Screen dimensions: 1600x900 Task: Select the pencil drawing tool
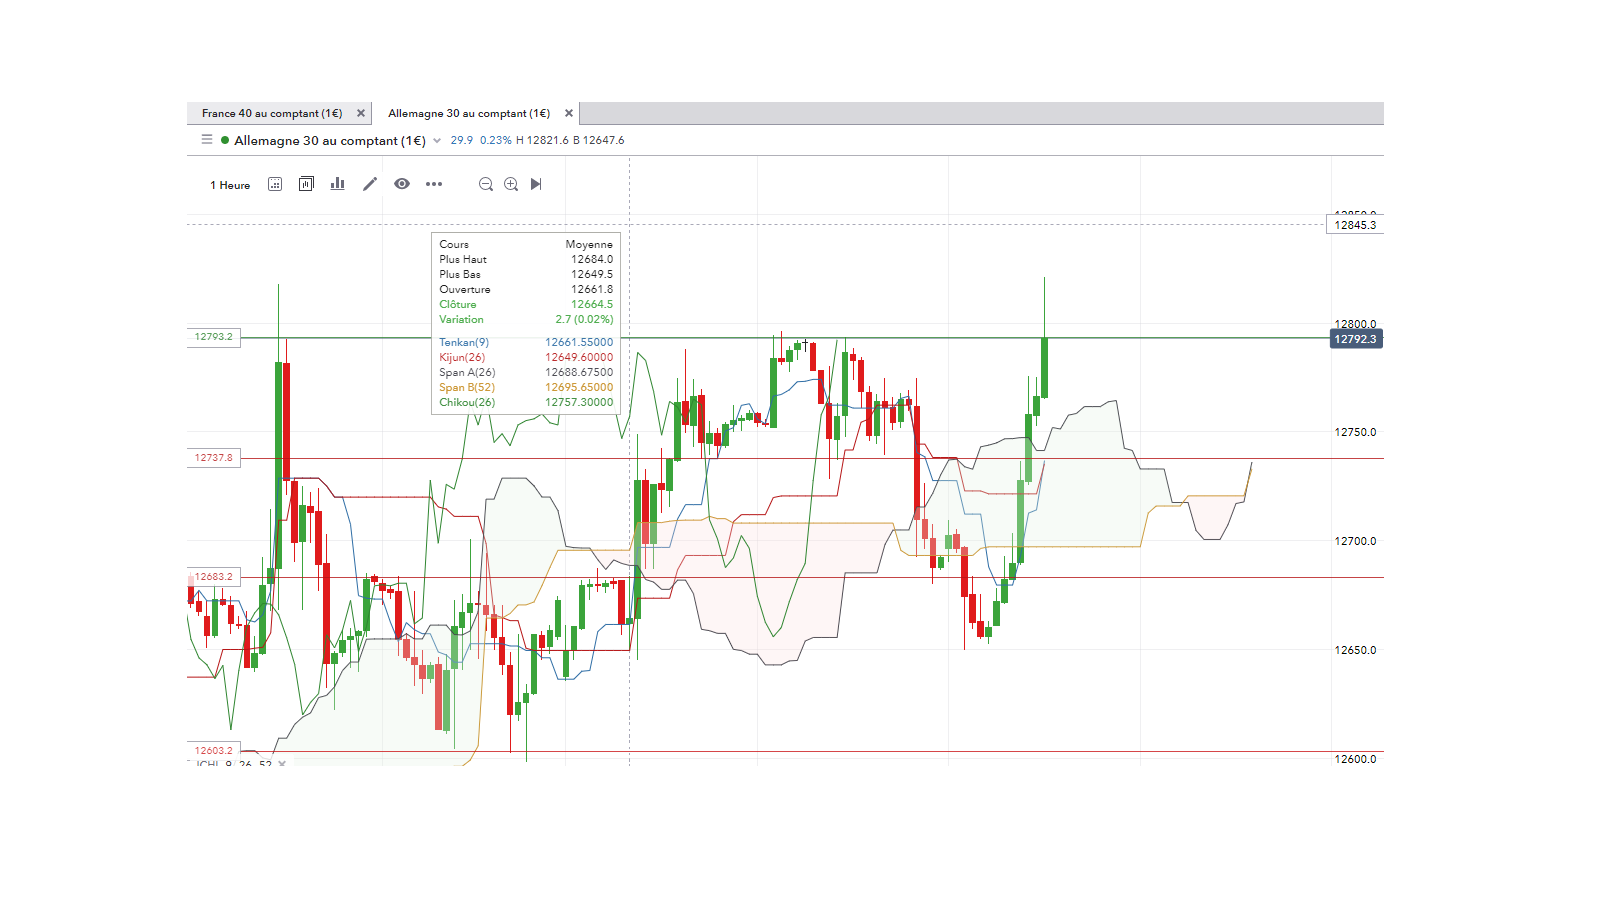[370, 184]
